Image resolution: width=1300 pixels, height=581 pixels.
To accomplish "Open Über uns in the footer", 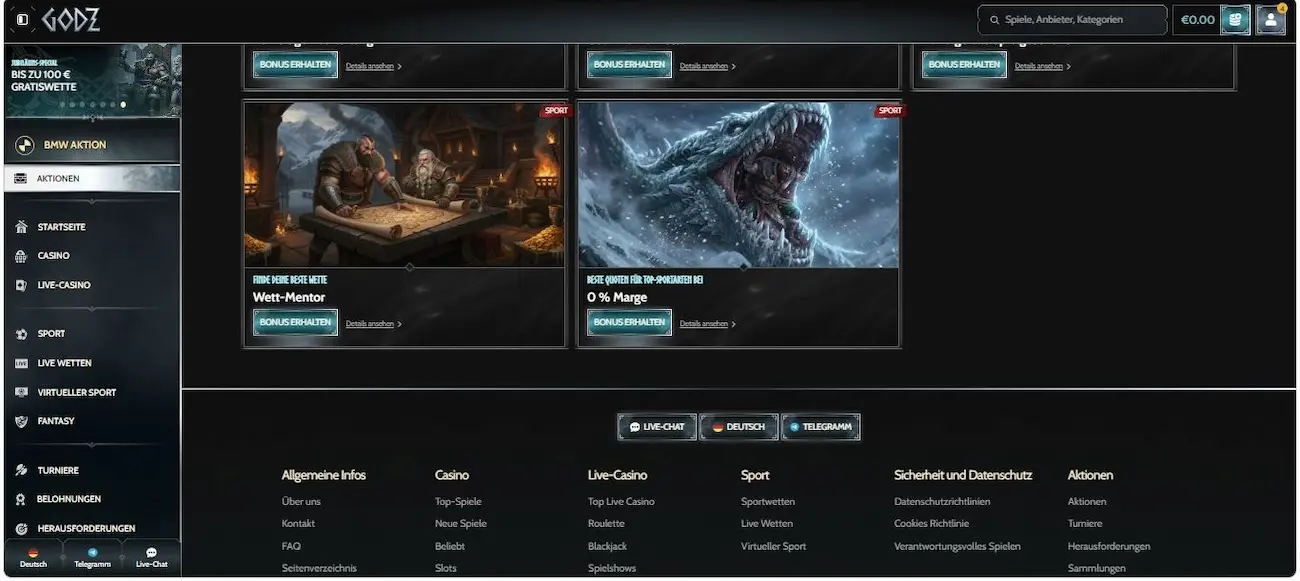I will coord(301,502).
